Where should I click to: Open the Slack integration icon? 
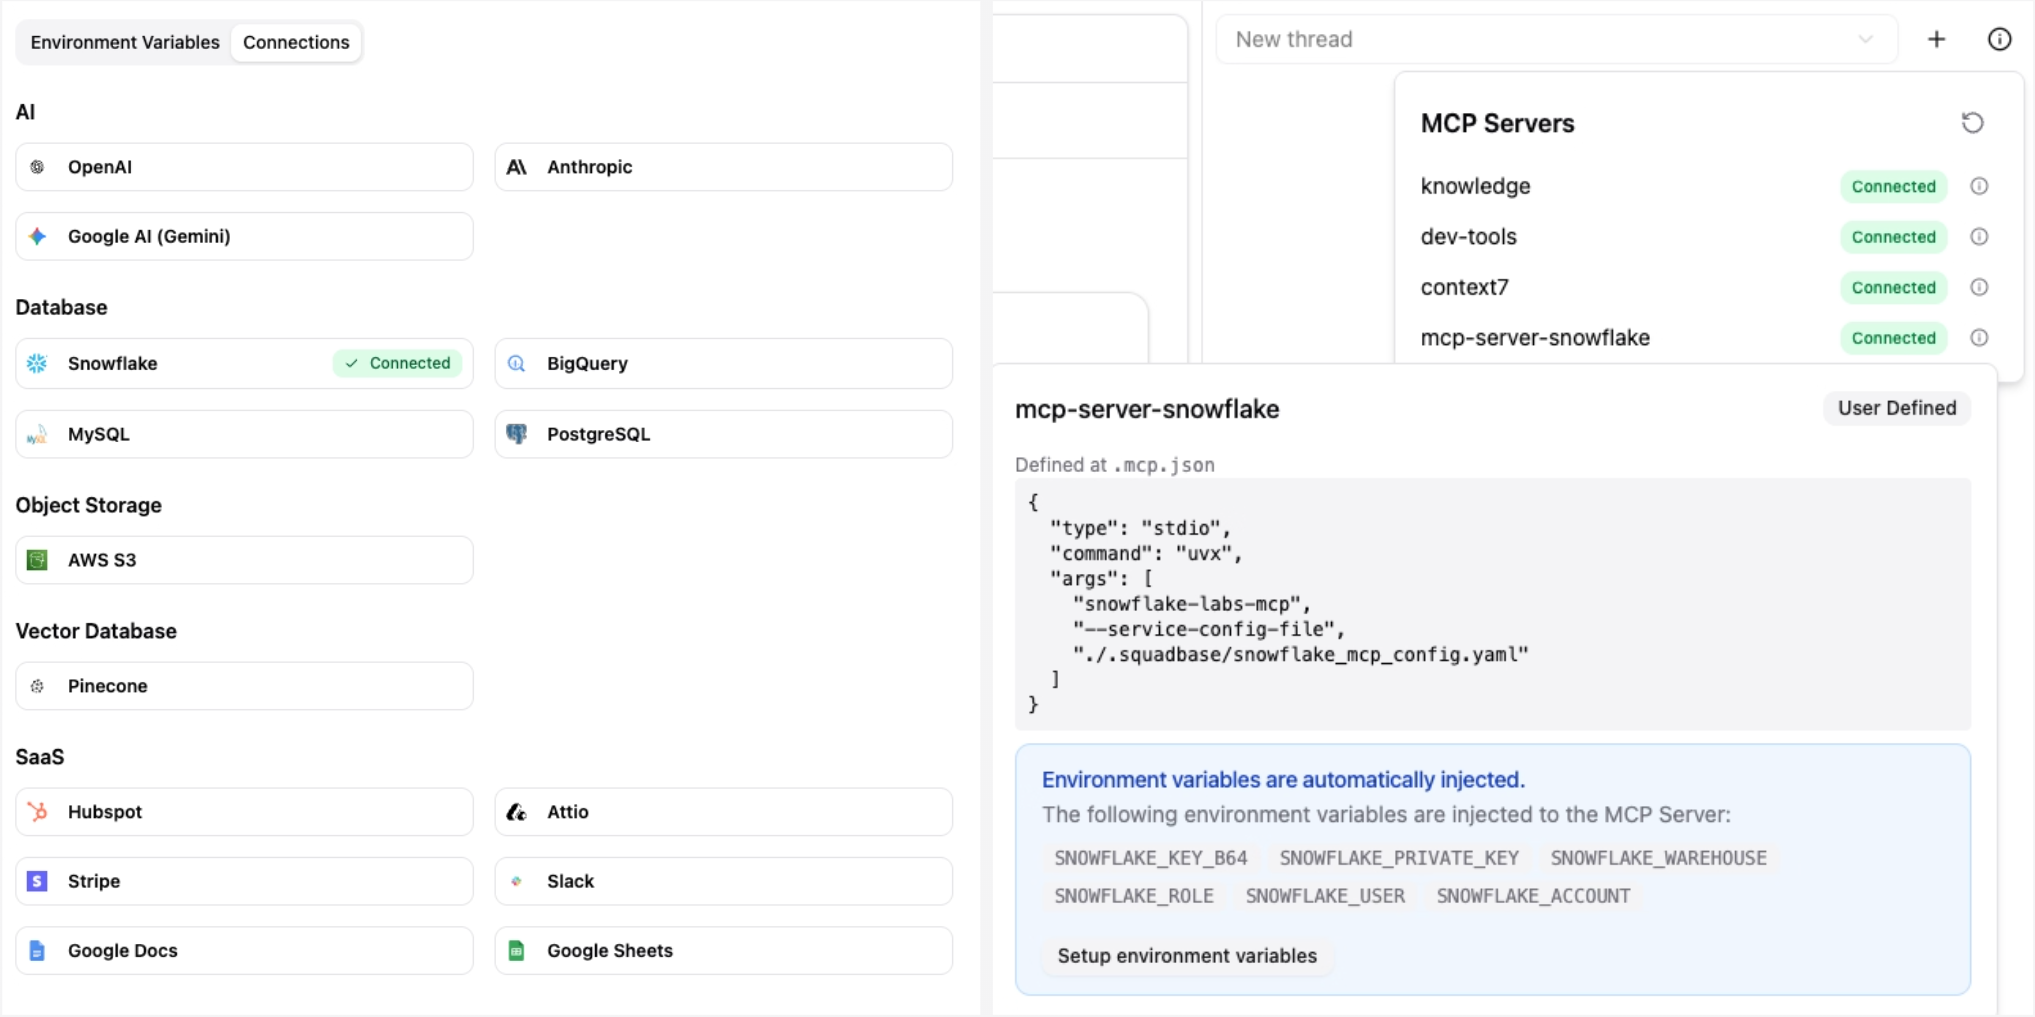[x=517, y=881]
